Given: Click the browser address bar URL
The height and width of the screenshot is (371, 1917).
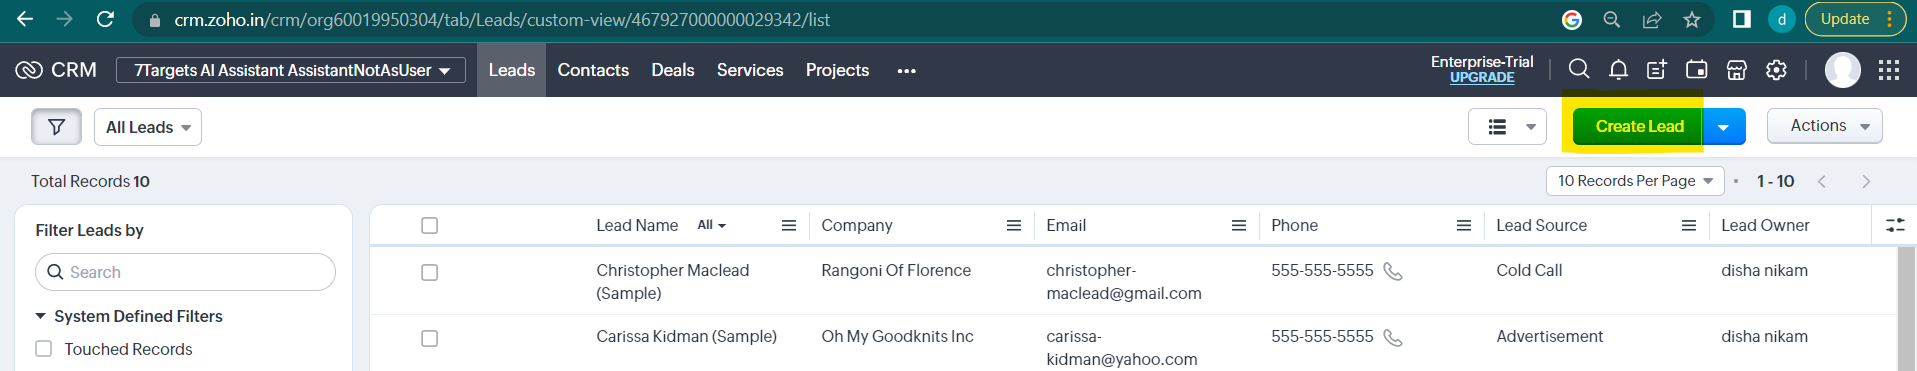Looking at the screenshot, I should [x=502, y=20].
